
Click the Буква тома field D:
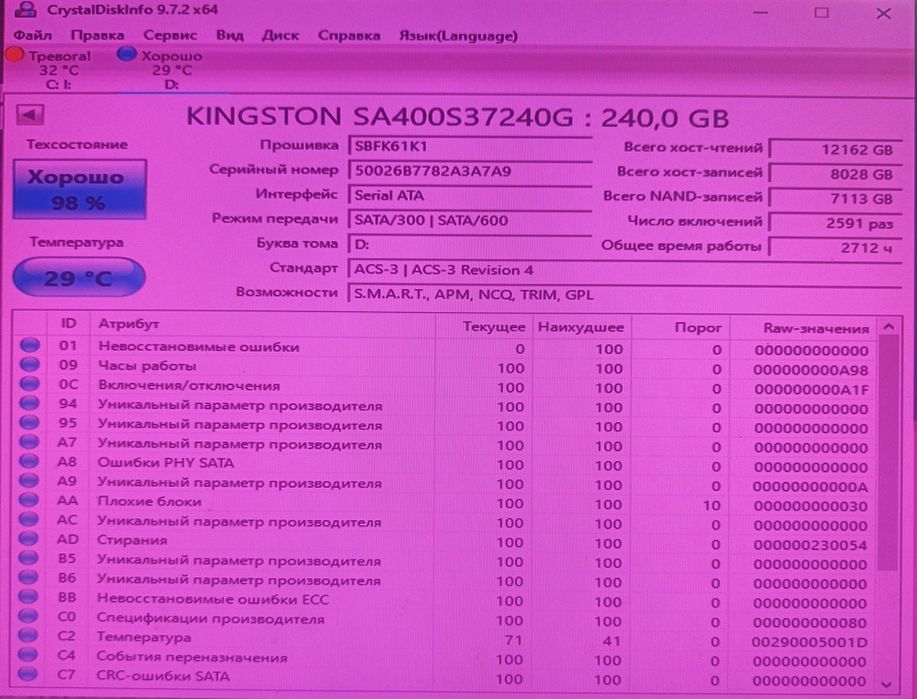click(x=470, y=245)
